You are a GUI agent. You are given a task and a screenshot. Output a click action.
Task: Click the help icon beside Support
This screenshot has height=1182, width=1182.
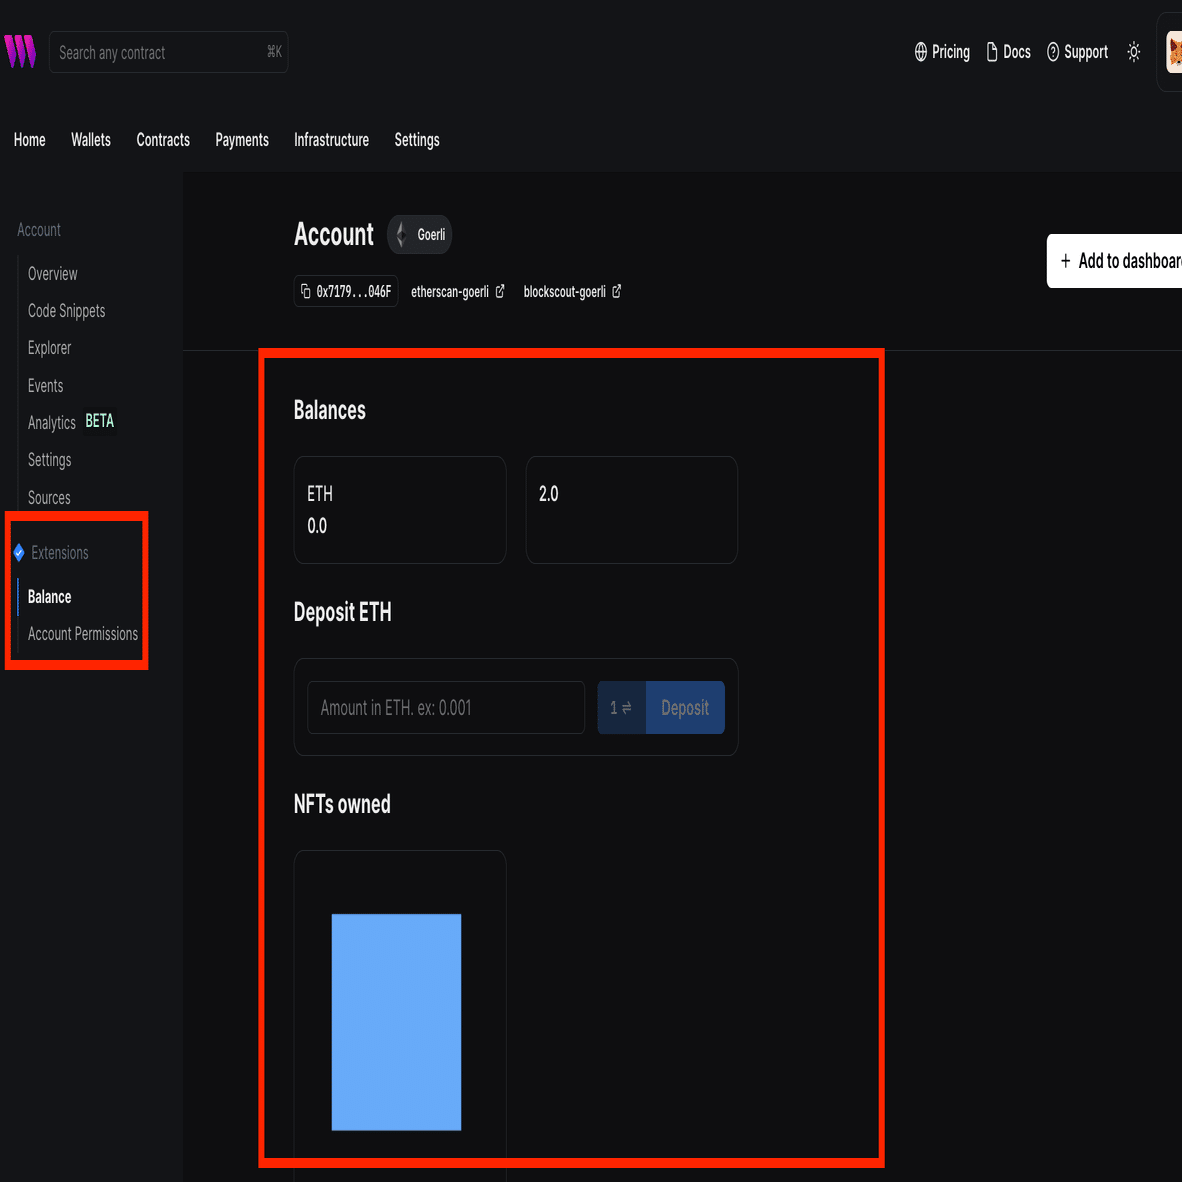pos(1053,52)
